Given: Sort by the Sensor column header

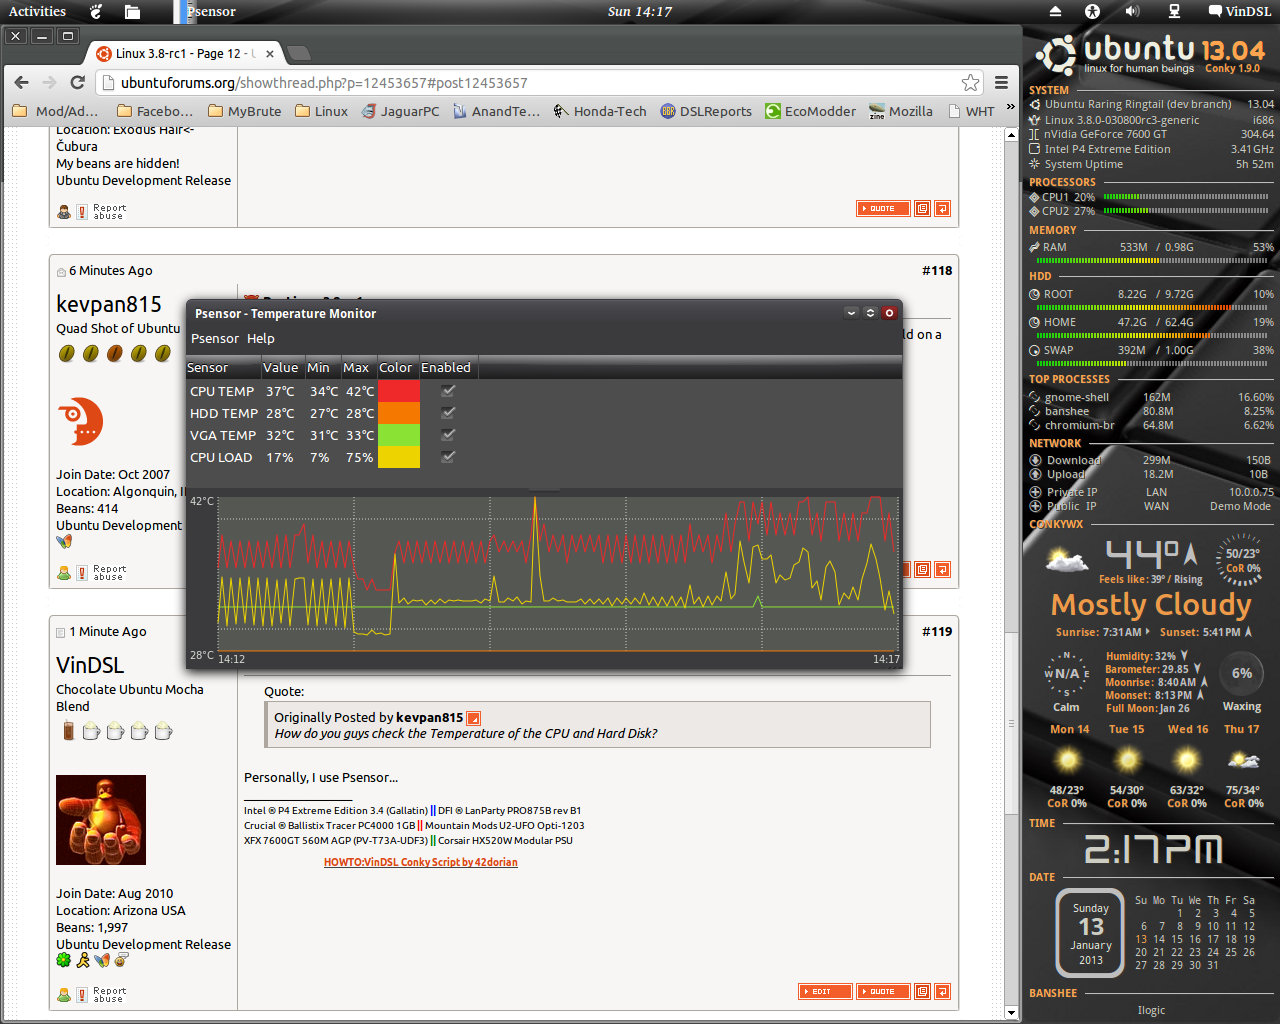Looking at the screenshot, I should [223, 368].
